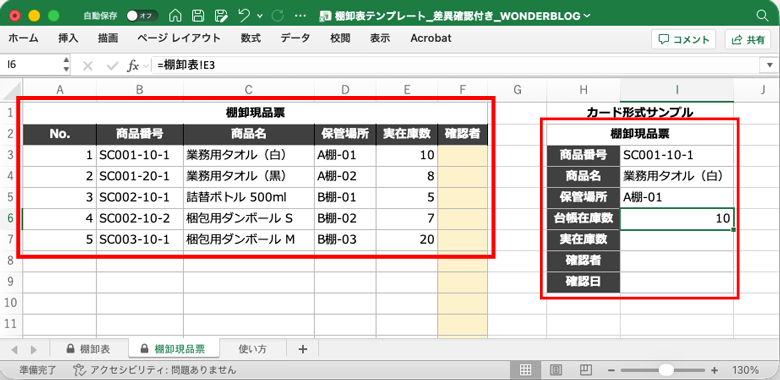Screen dimensions: 780x380
Task: Select cell 詰替ボトル 500ml
Action: (249, 197)
